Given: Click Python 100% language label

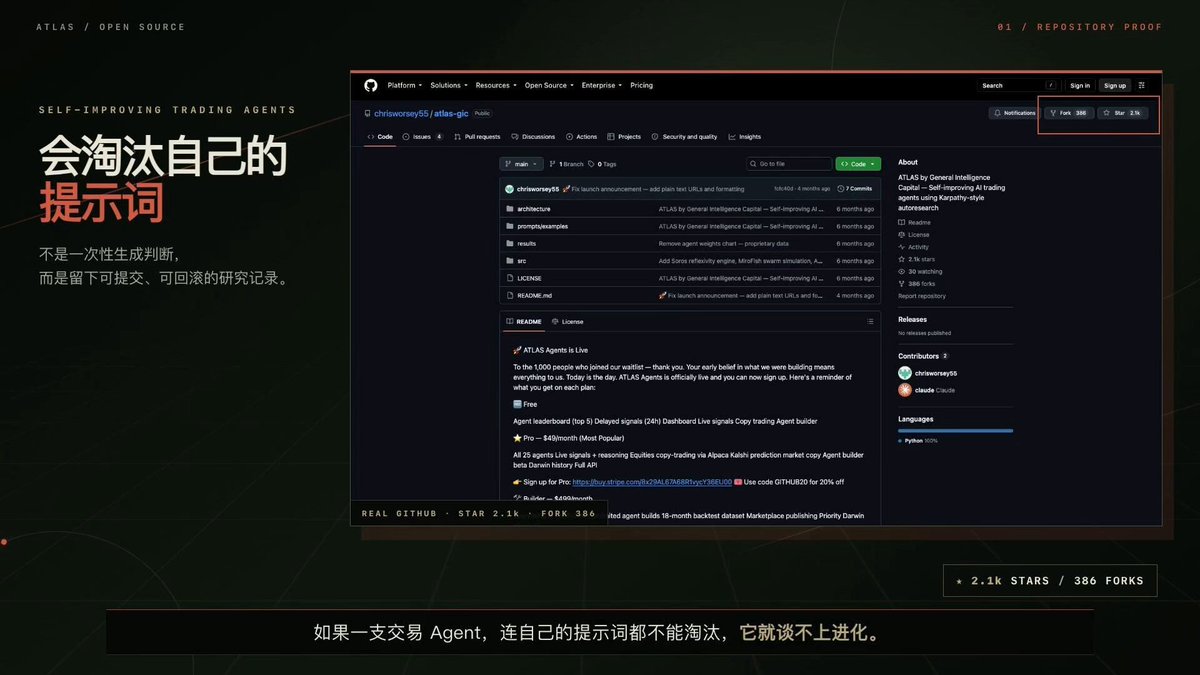Looking at the screenshot, I should point(920,440).
